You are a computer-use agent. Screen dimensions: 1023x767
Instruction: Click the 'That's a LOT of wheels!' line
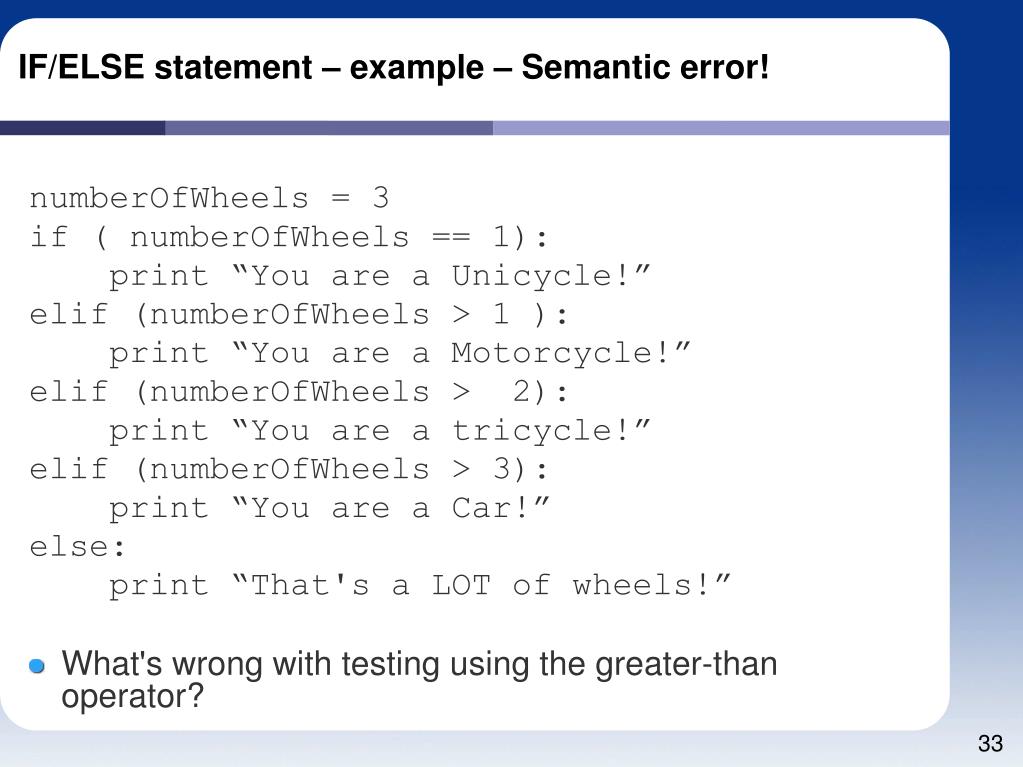pos(420,586)
